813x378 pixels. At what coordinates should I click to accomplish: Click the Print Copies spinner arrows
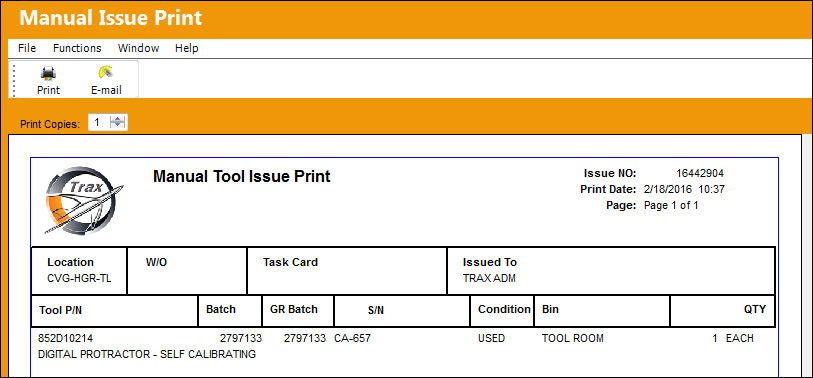click(119, 122)
